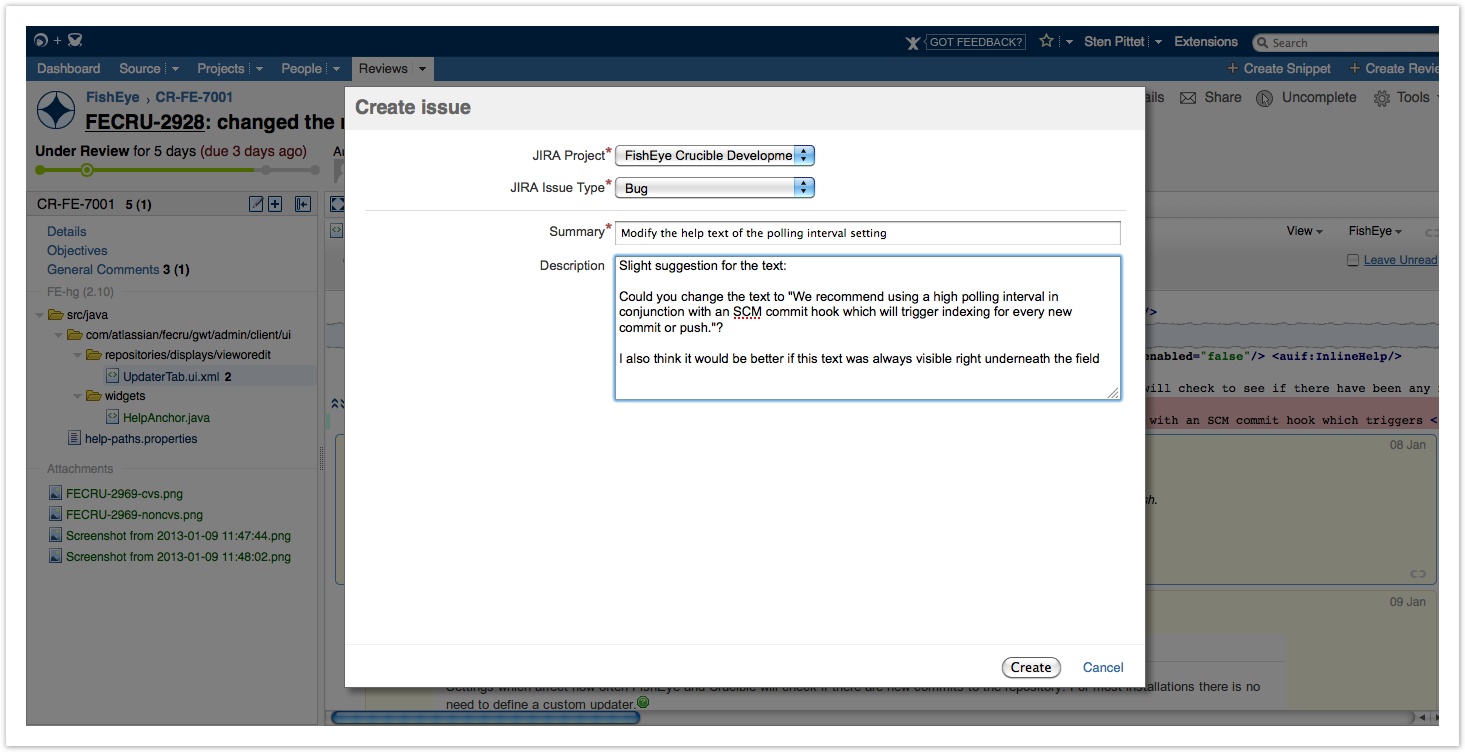This screenshot has width=1465, height=752.
Task: Click the review progress timeline marker
Action: [87, 170]
